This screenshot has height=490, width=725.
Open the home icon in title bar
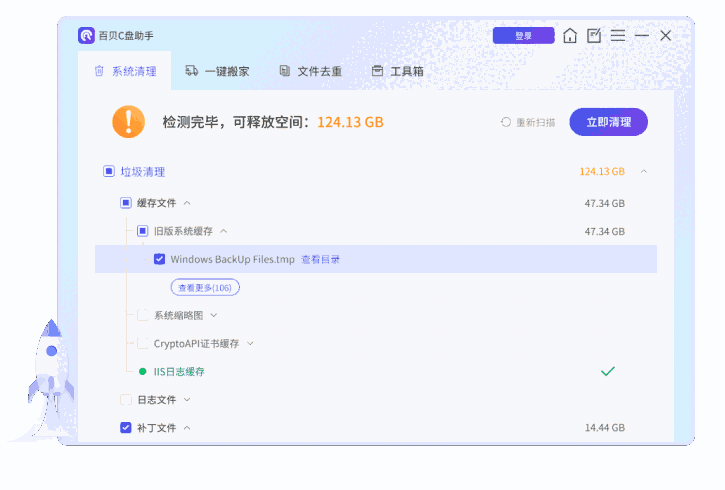tap(570, 35)
